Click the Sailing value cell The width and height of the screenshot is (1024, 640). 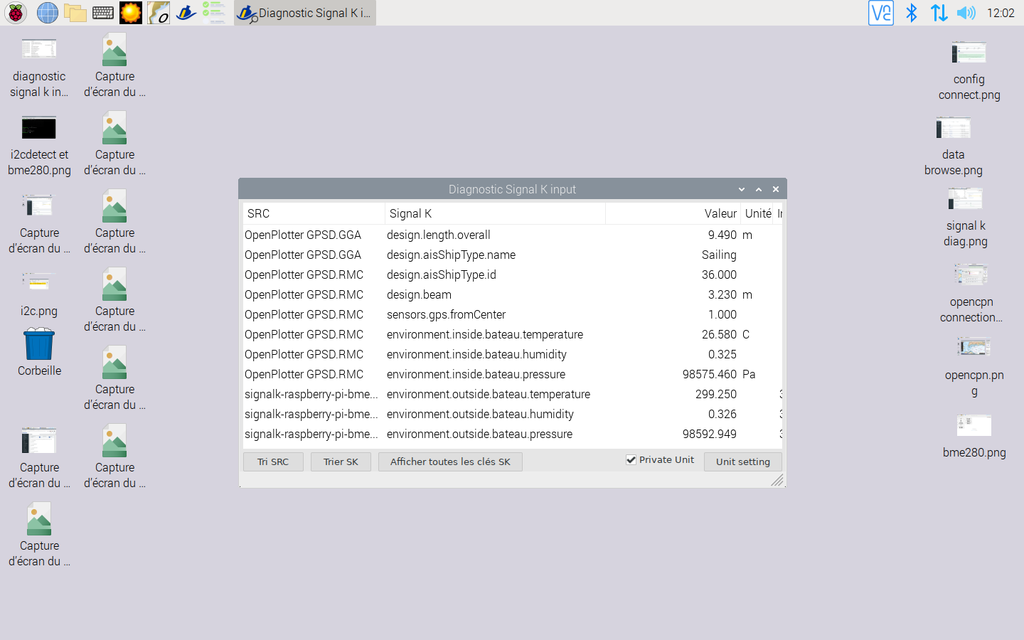719,255
